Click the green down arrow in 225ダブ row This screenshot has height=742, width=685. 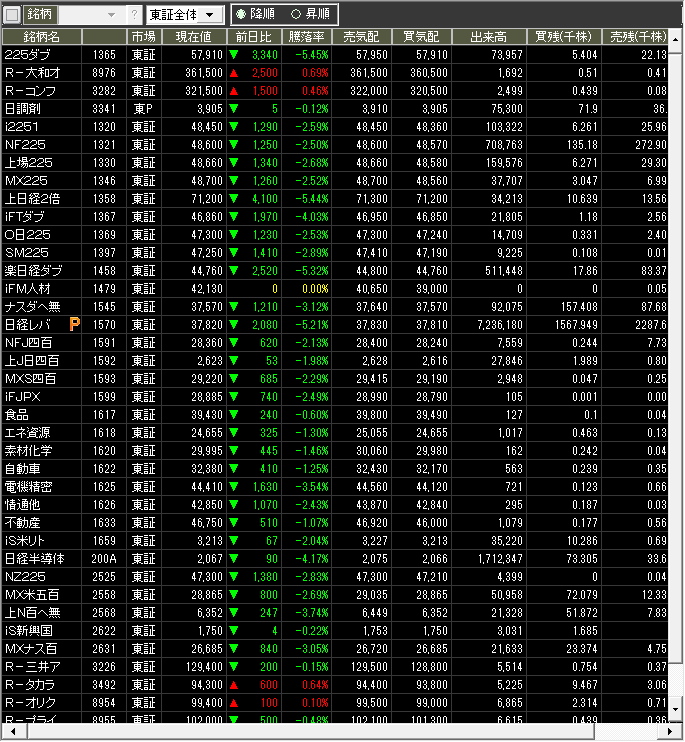pyautogui.click(x=233, y=54)
